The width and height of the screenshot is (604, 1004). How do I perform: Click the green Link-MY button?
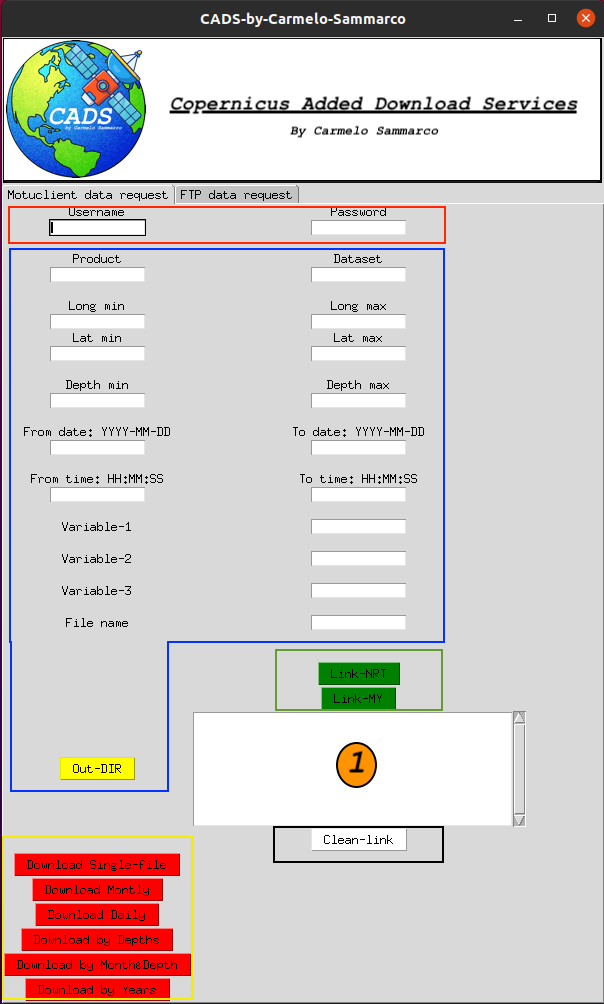click(358, 699)
